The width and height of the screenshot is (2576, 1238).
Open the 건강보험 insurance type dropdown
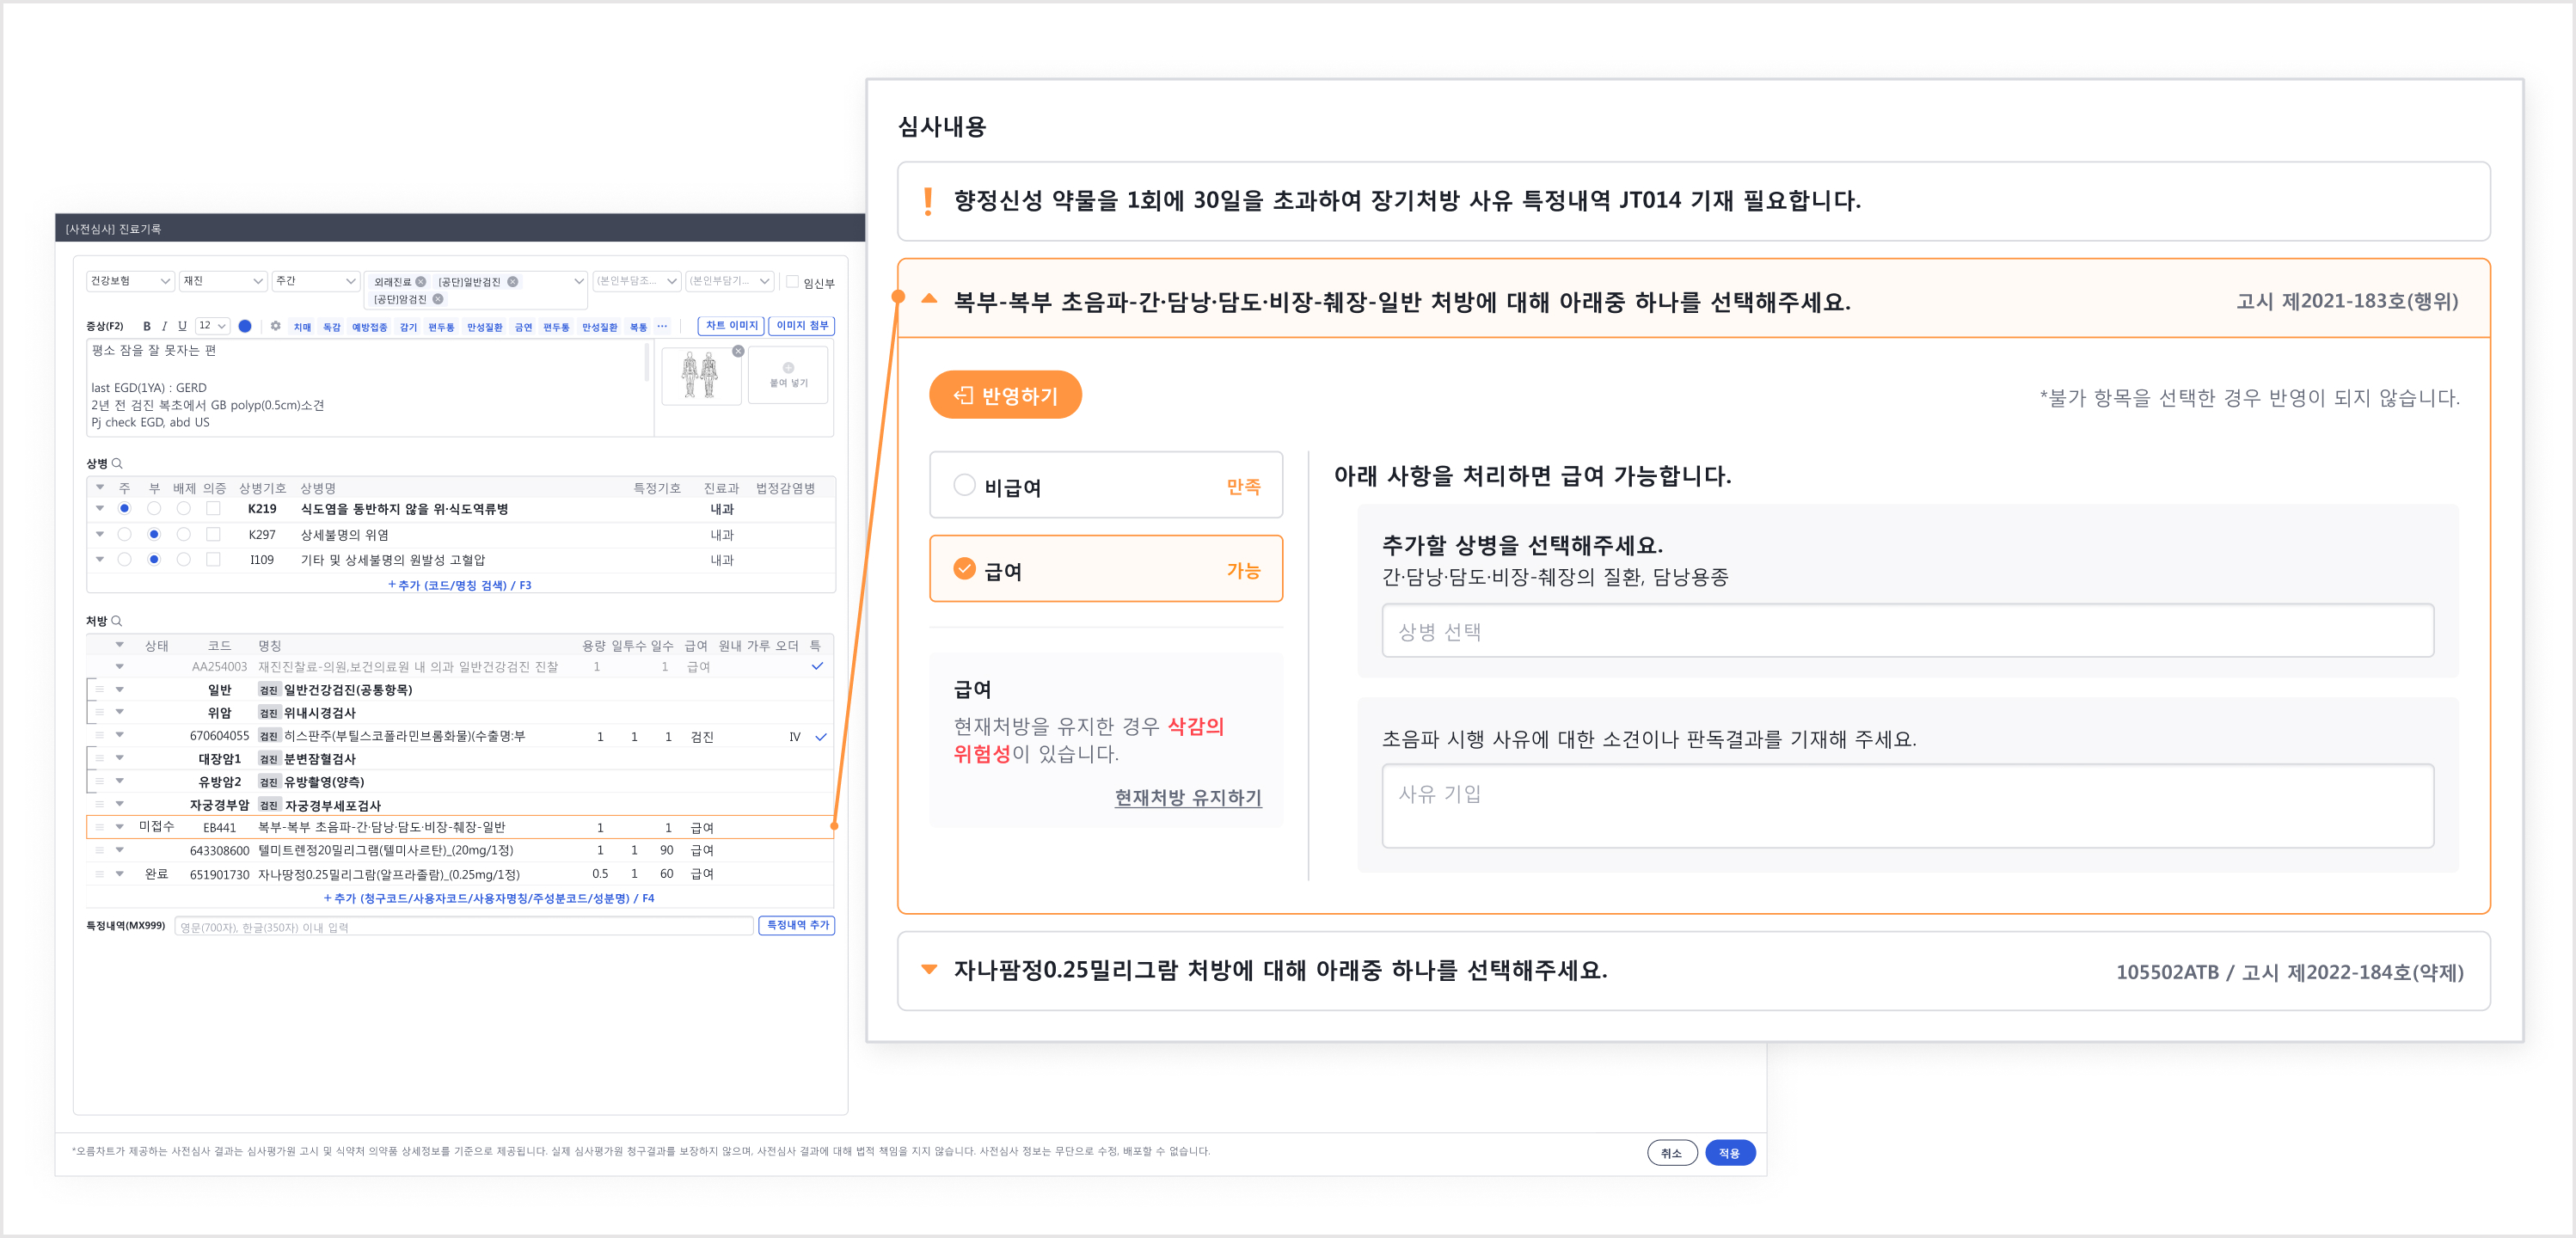pos(130,281)
